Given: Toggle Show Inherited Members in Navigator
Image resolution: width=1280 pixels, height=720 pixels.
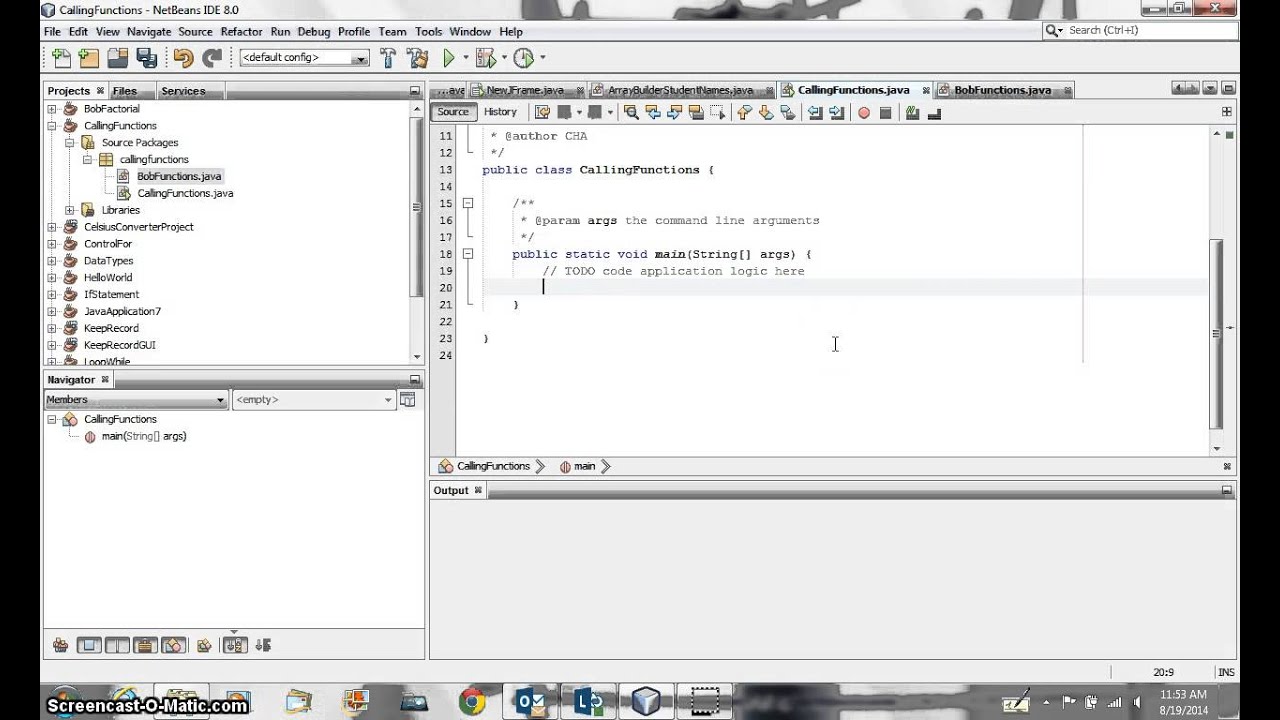Looking at the screenshot, I should [x=60, y=646].
